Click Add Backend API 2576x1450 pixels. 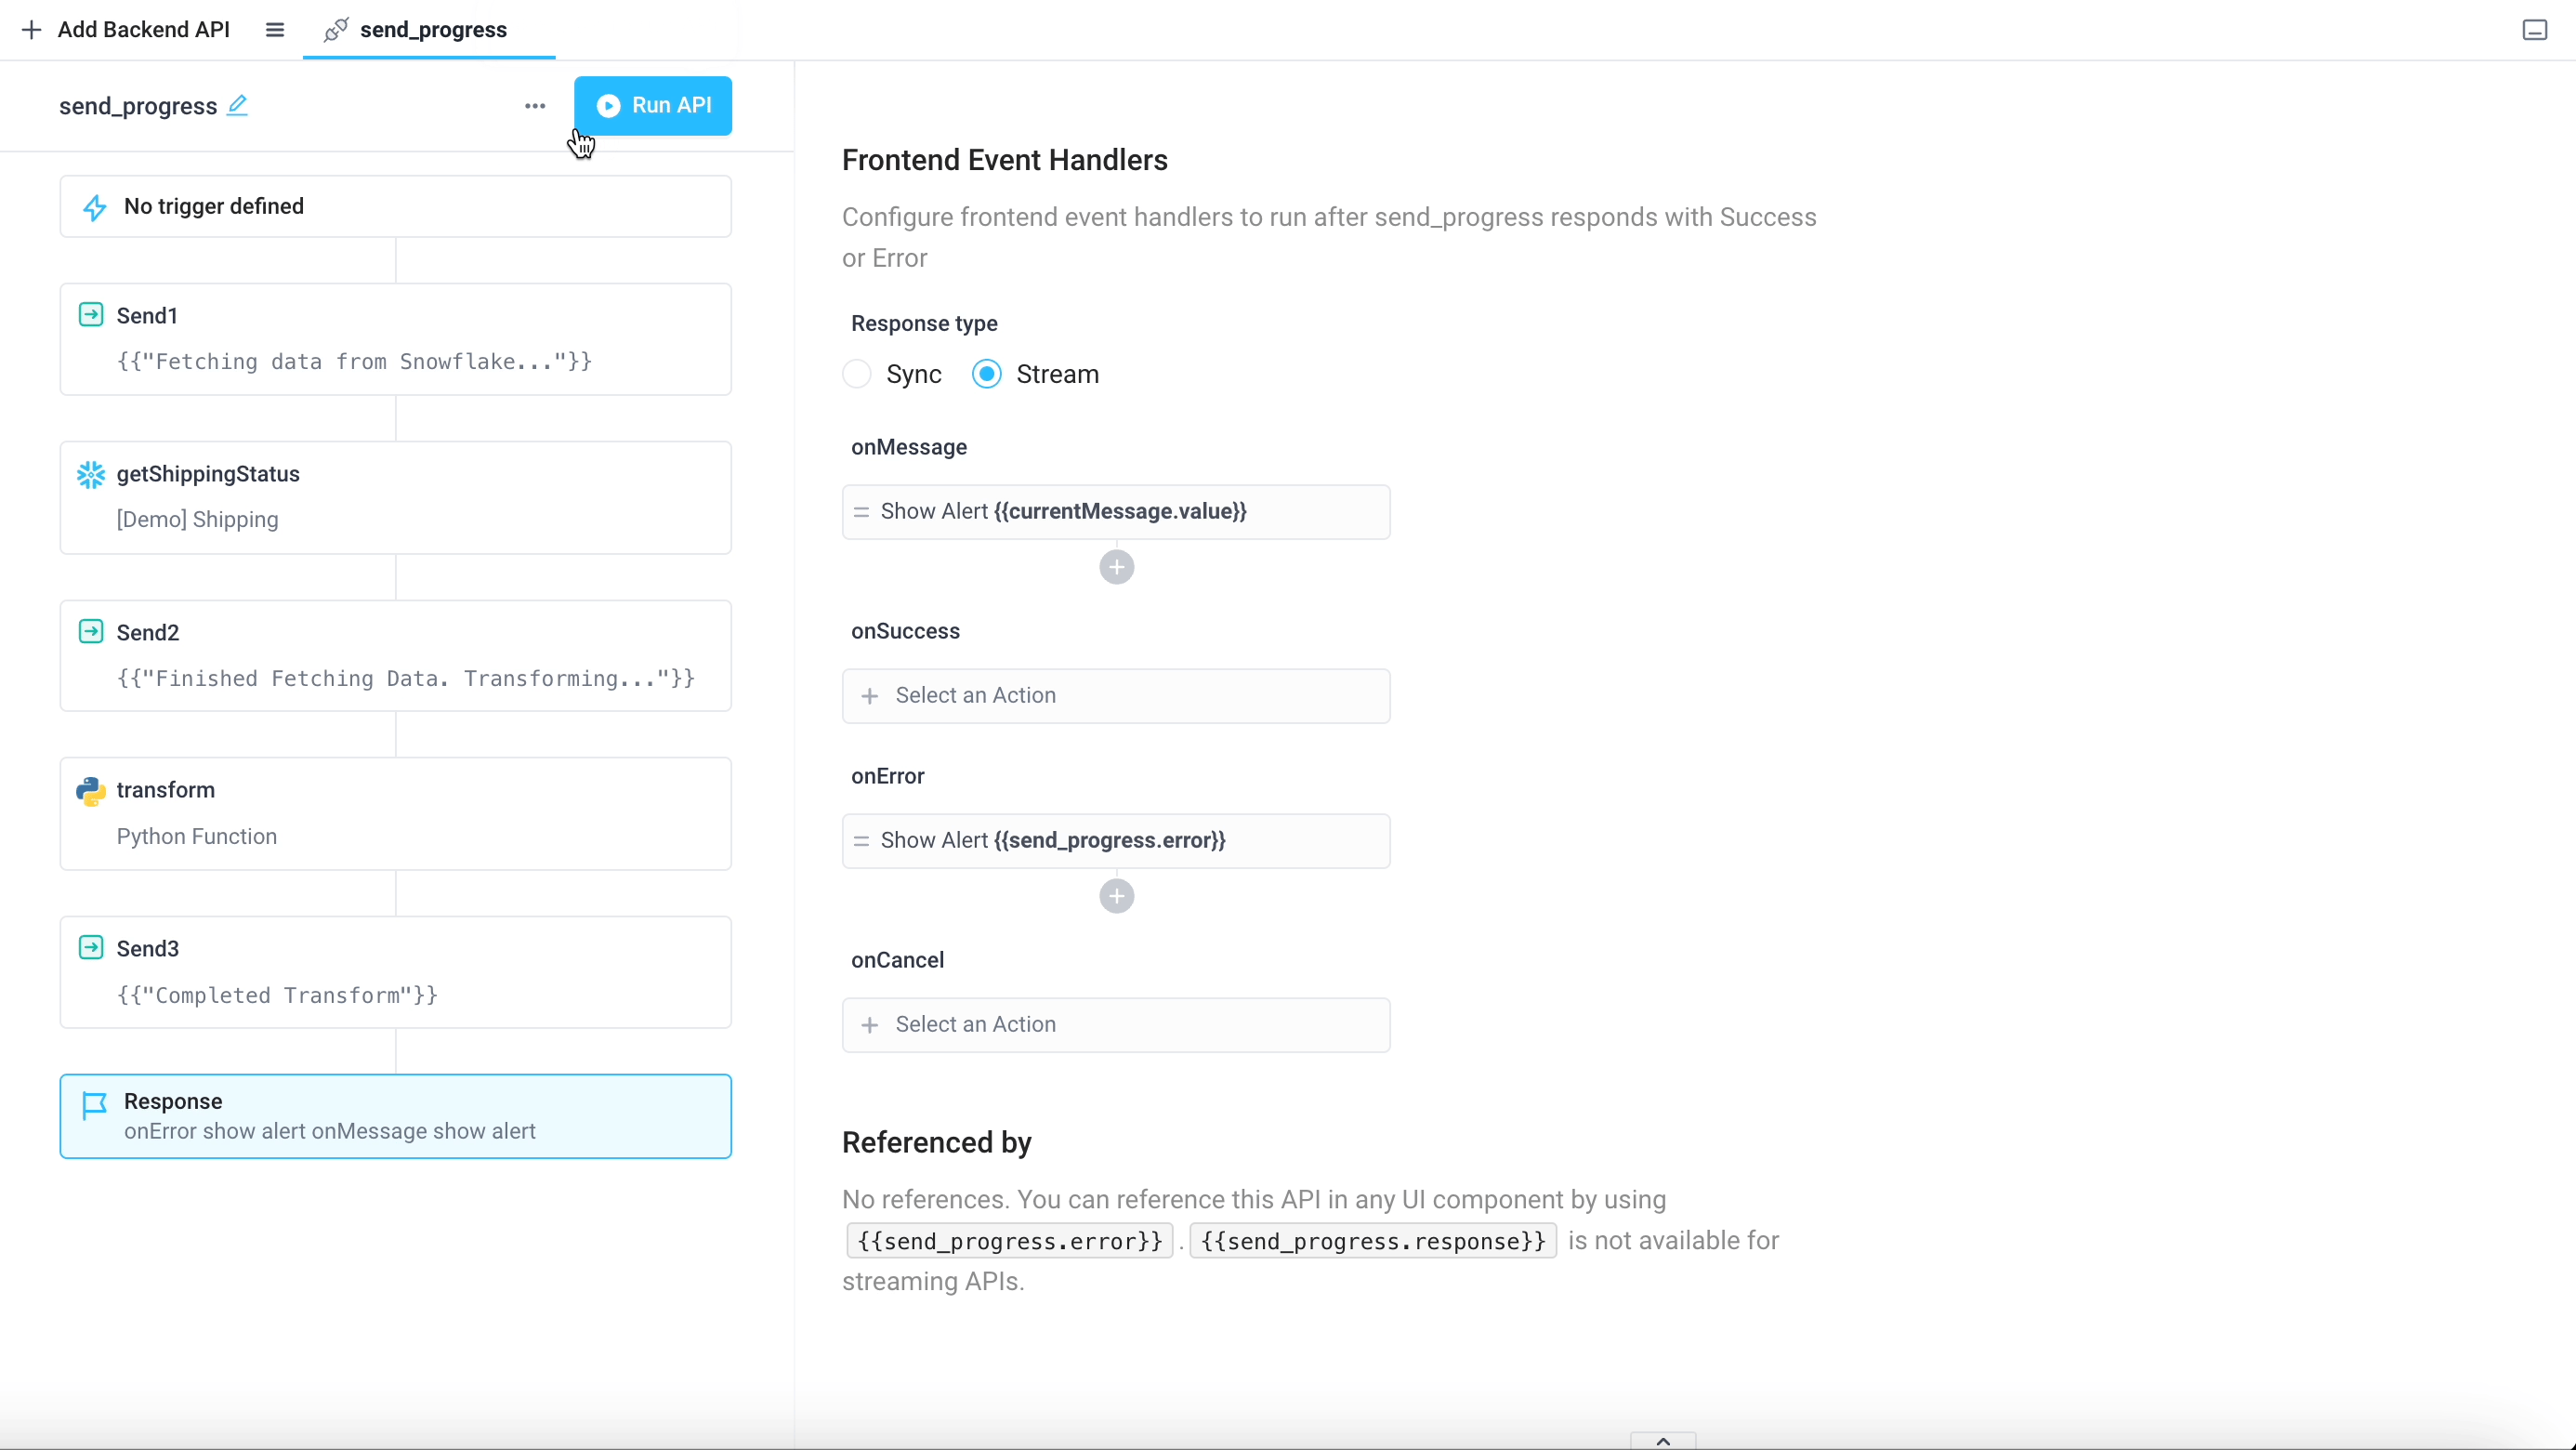point(124,29)
